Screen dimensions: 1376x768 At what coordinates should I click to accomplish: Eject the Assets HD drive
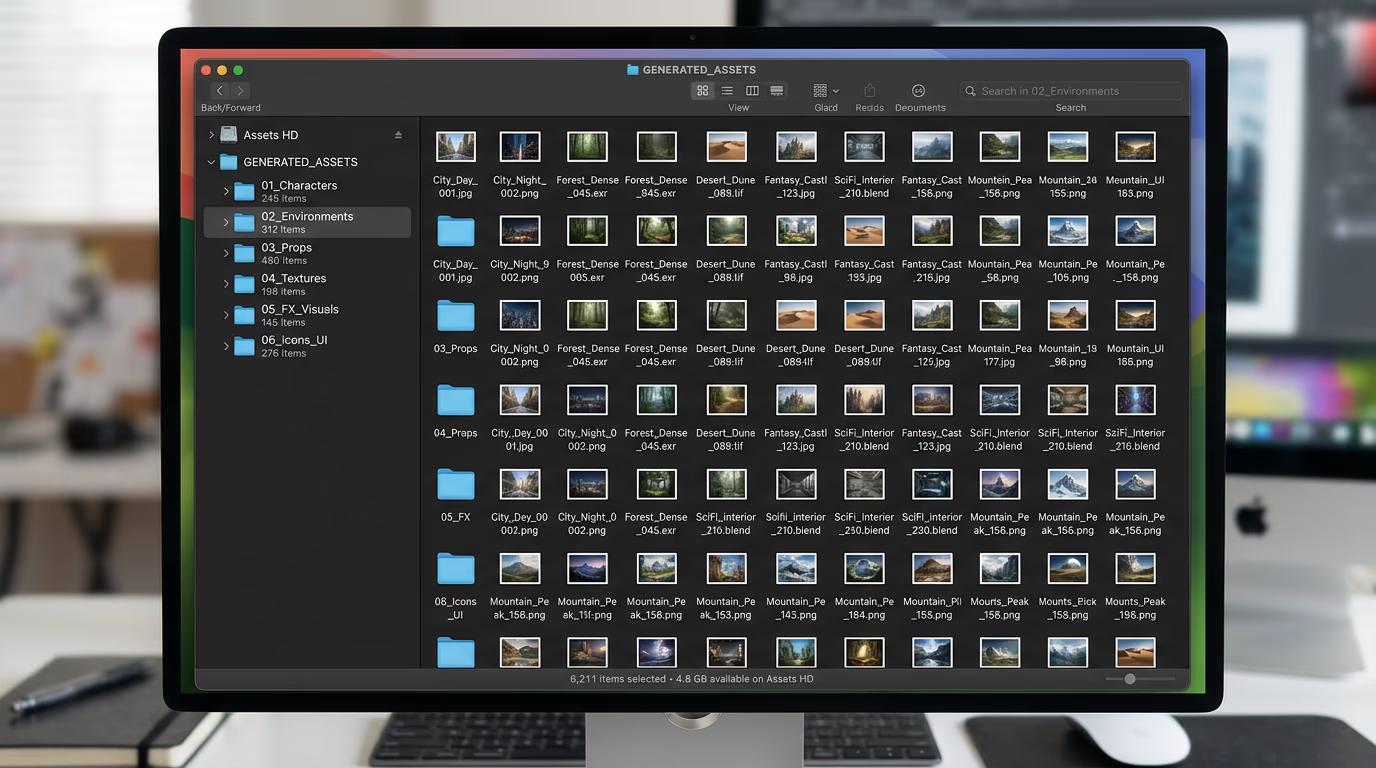pos(398,135)
